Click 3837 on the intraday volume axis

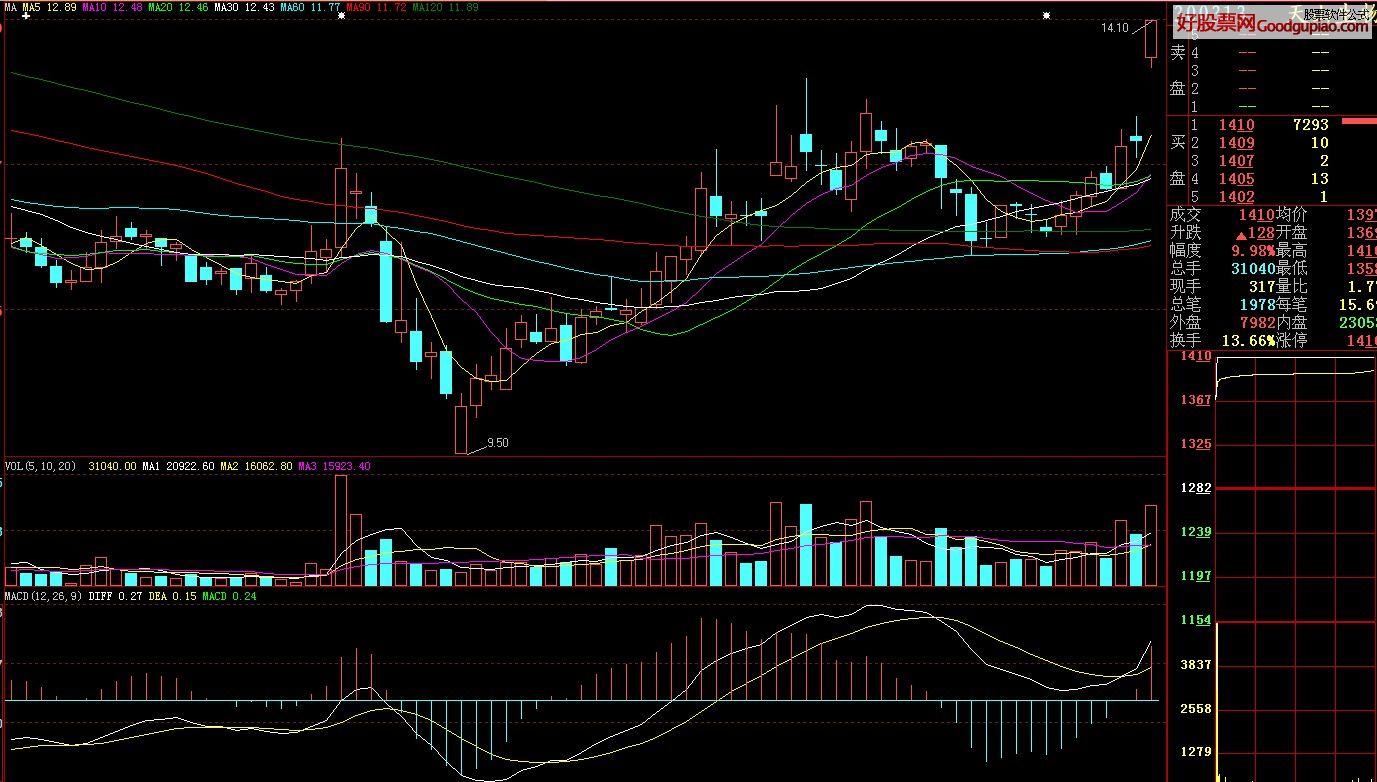click(1196, 664)
